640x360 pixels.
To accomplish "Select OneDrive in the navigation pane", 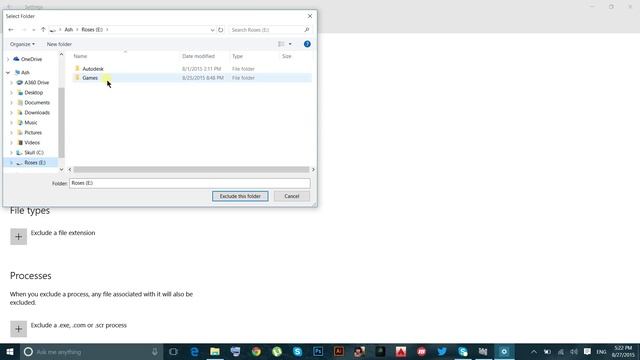I will pyautogui.click(x=31, y=59).
